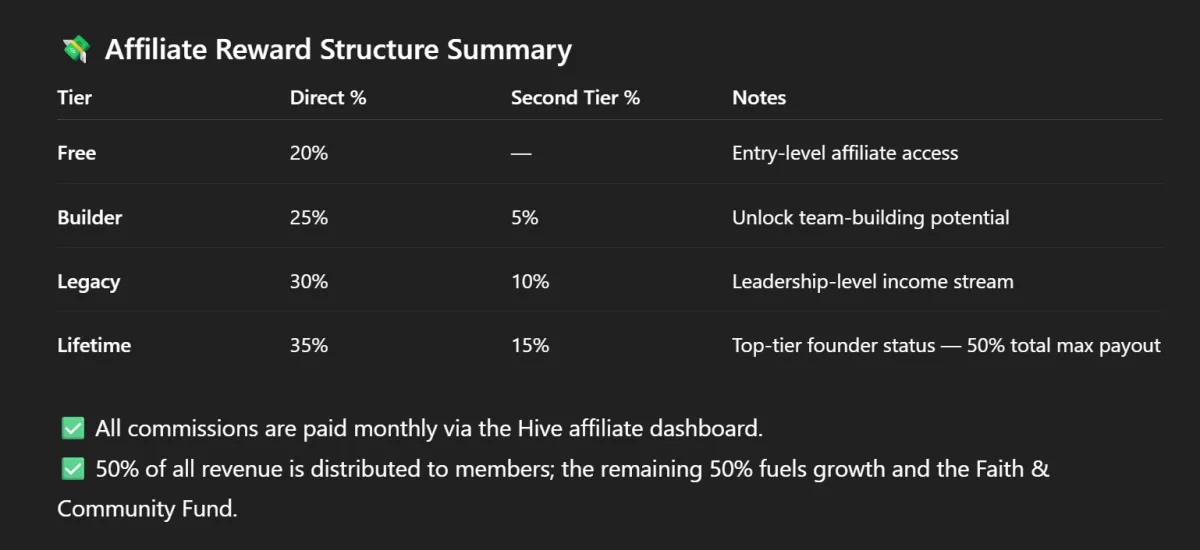Click the green checkmark beside commissions line
Viewport: 1200px width, 550px height.
[x=73, y=429]
